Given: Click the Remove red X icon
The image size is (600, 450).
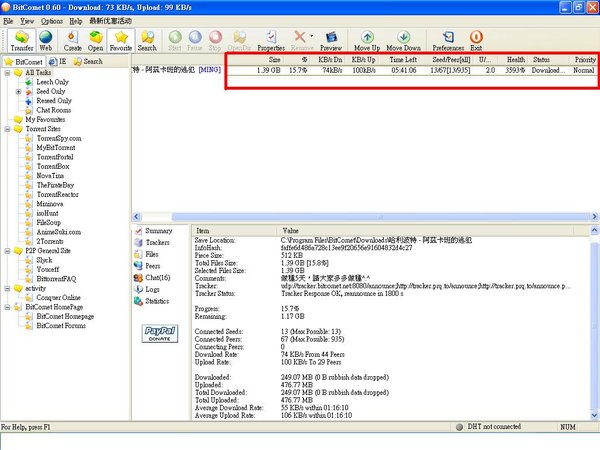Looking at the screenshot, I should click(300, 37).
